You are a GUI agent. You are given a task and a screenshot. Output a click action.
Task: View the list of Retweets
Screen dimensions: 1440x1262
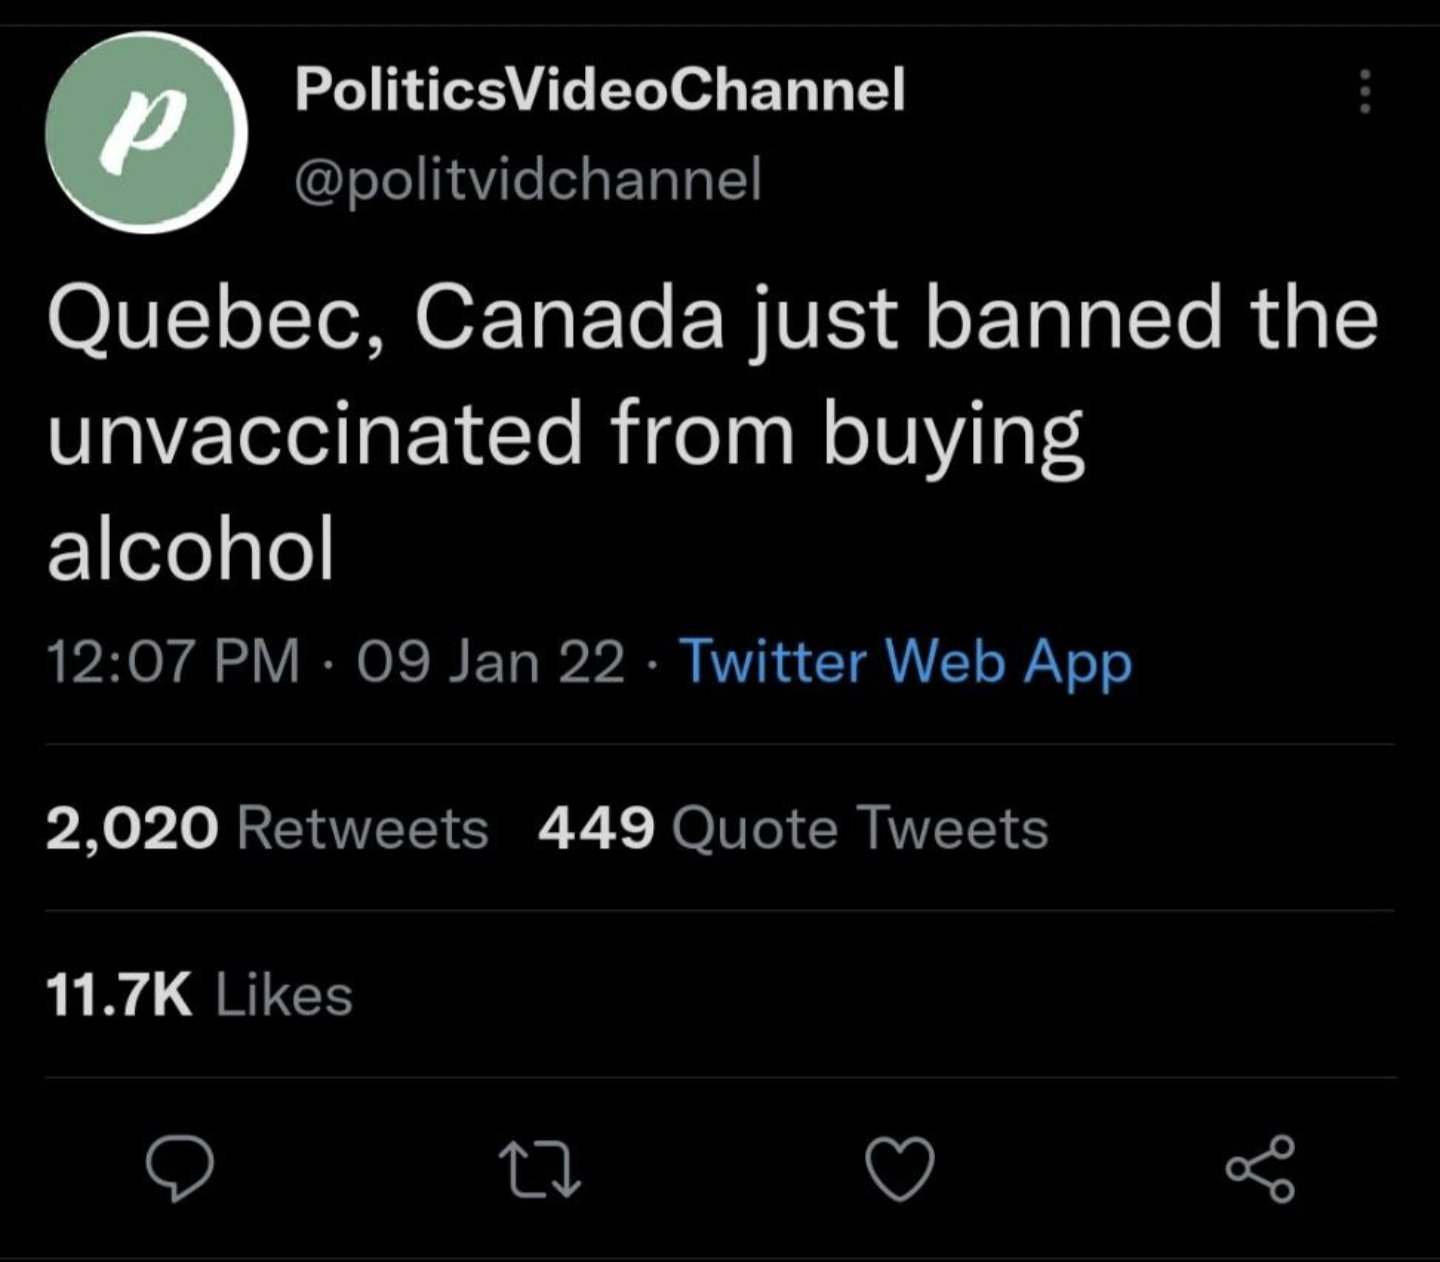(362, 828)
